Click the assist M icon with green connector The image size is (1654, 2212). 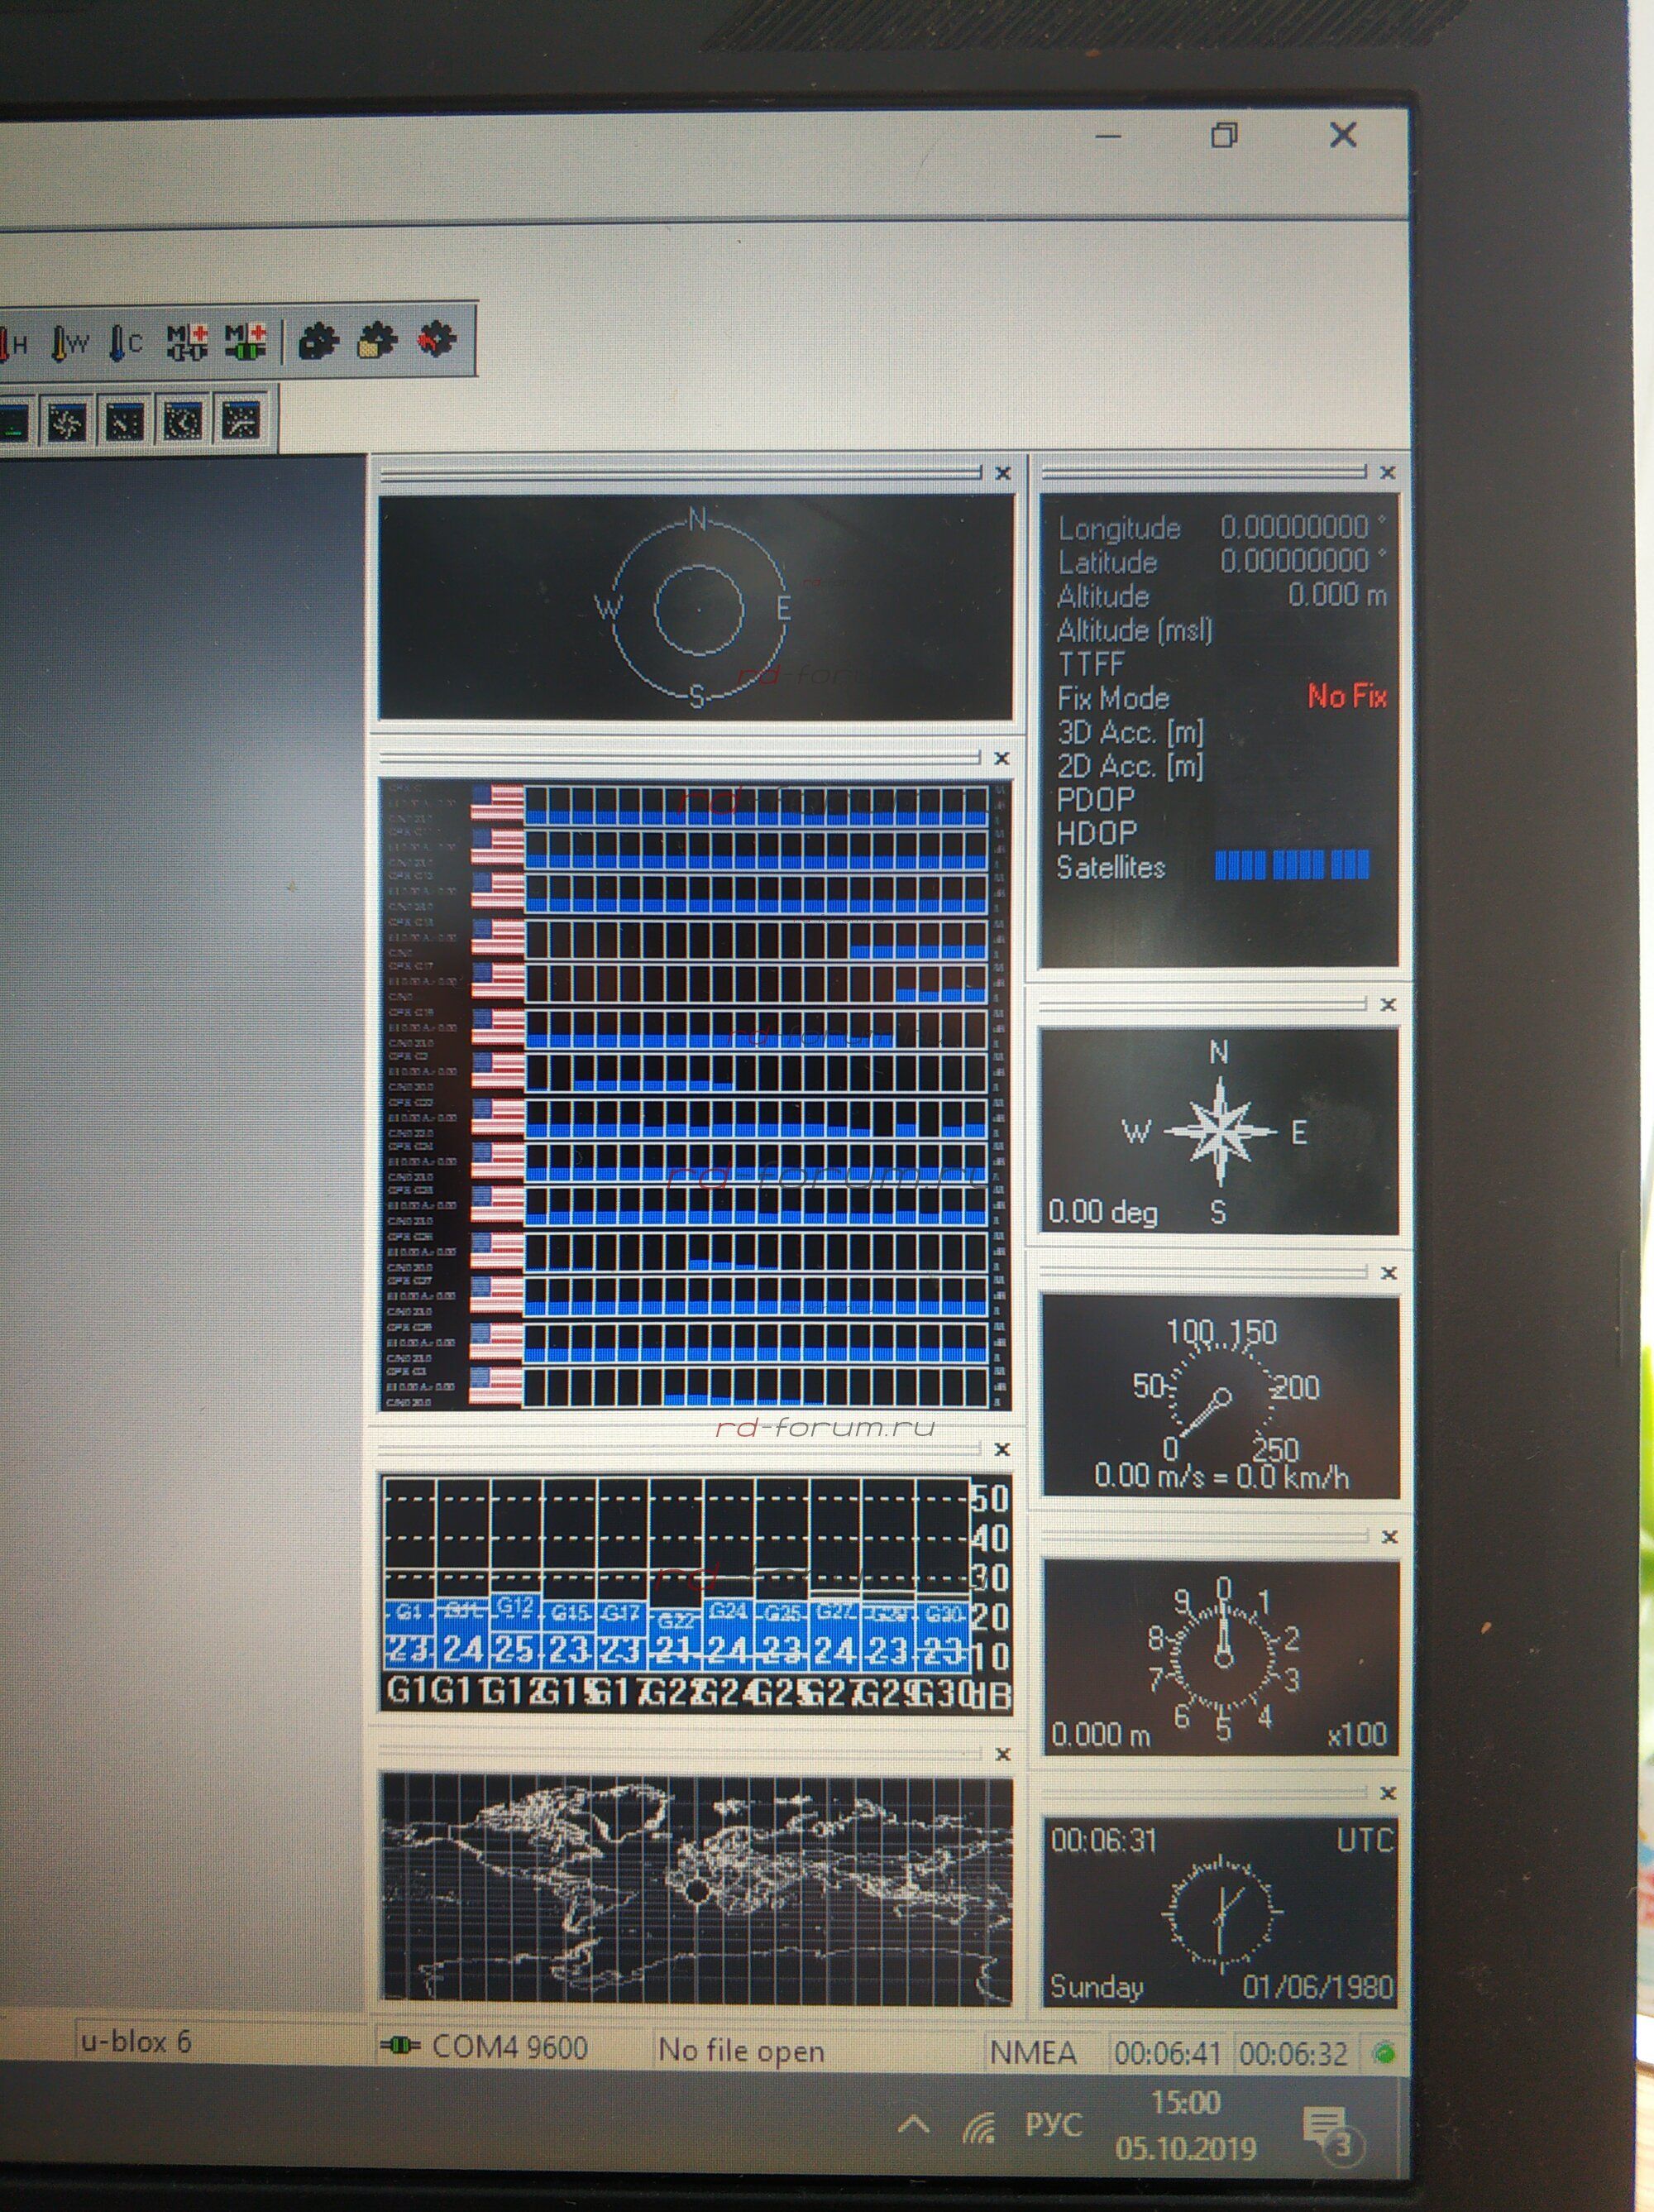(245, 342)
